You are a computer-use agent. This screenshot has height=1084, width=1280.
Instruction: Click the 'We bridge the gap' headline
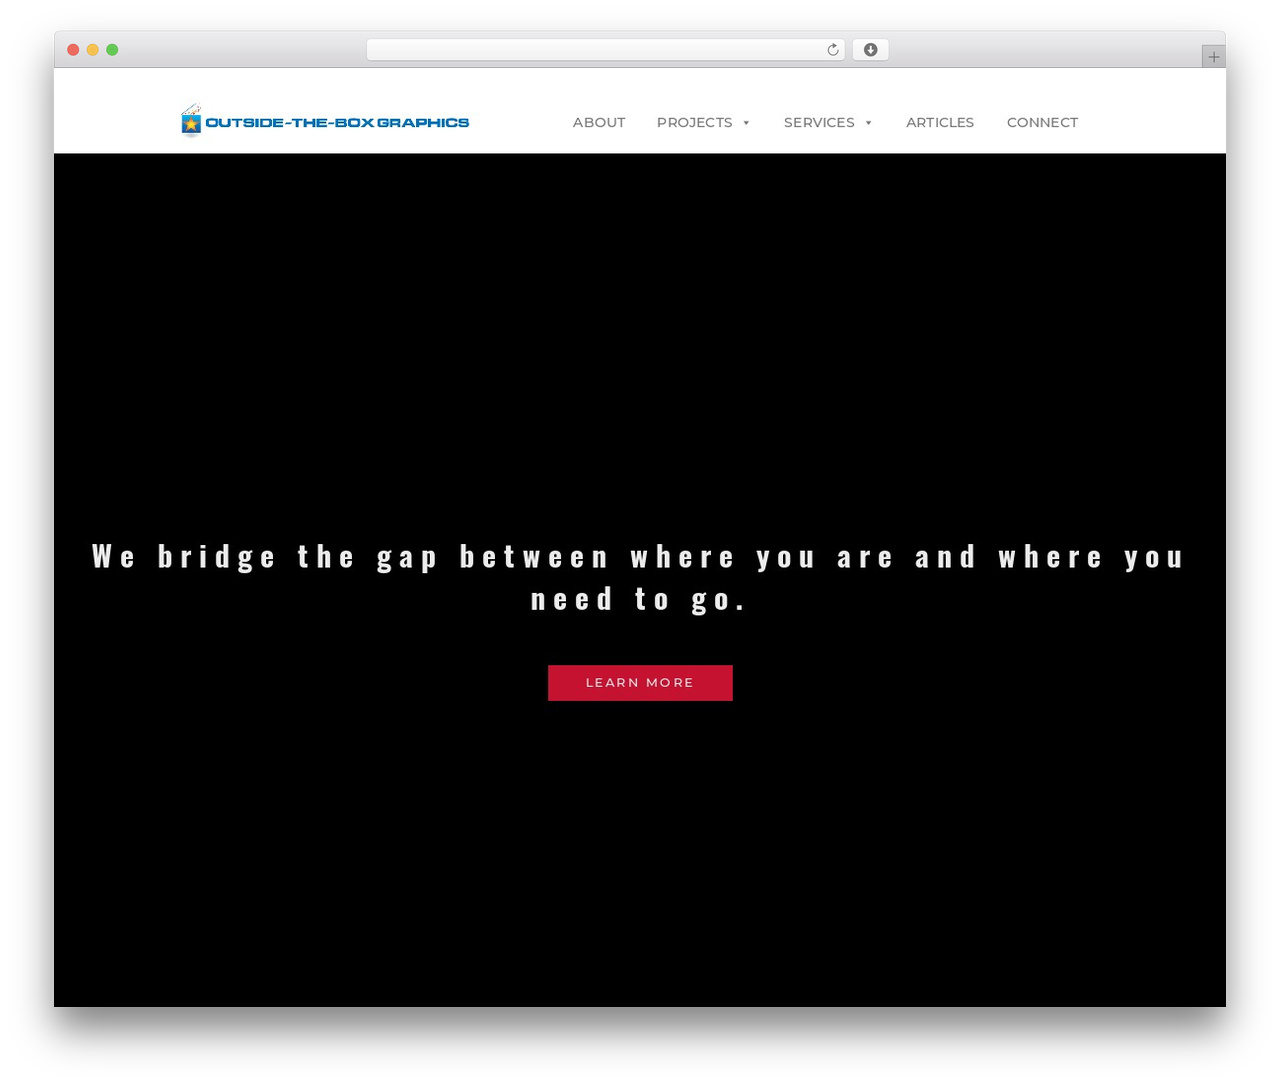coord(638,577)
